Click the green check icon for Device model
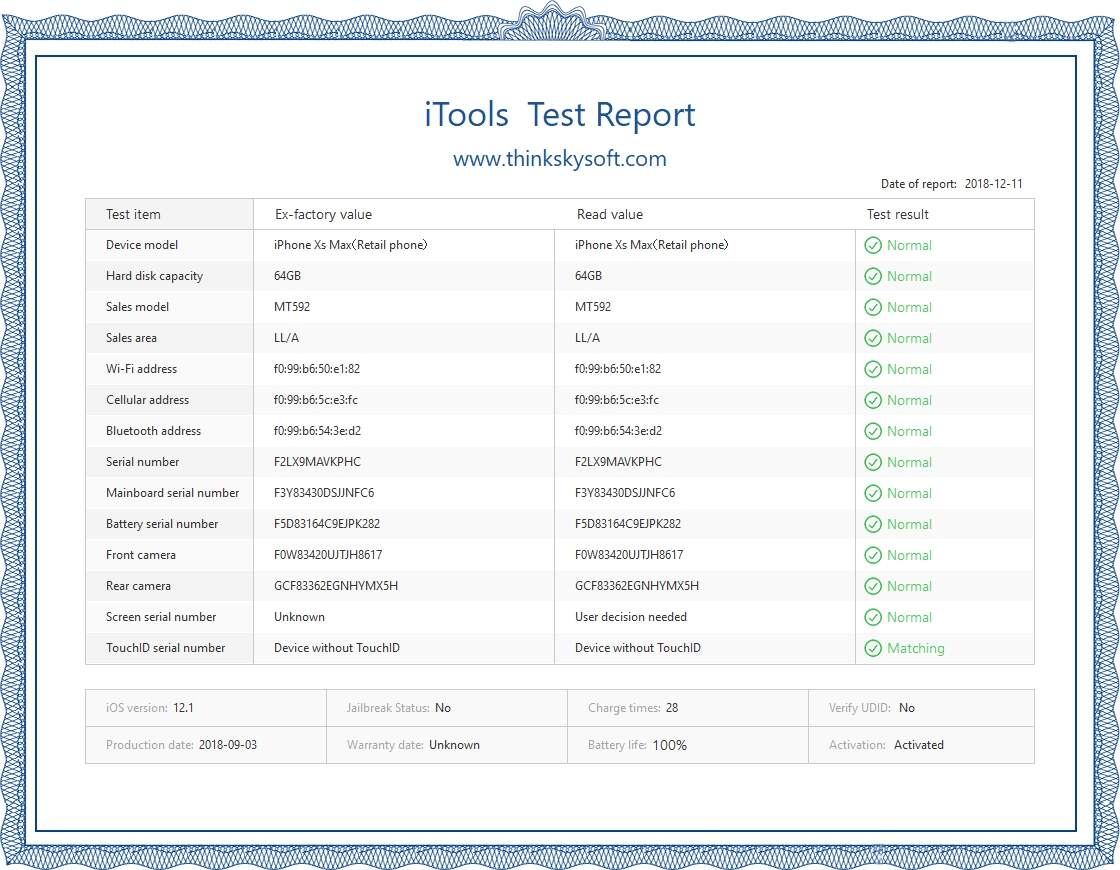1120x870 pixels. click(x=873, y=245)
